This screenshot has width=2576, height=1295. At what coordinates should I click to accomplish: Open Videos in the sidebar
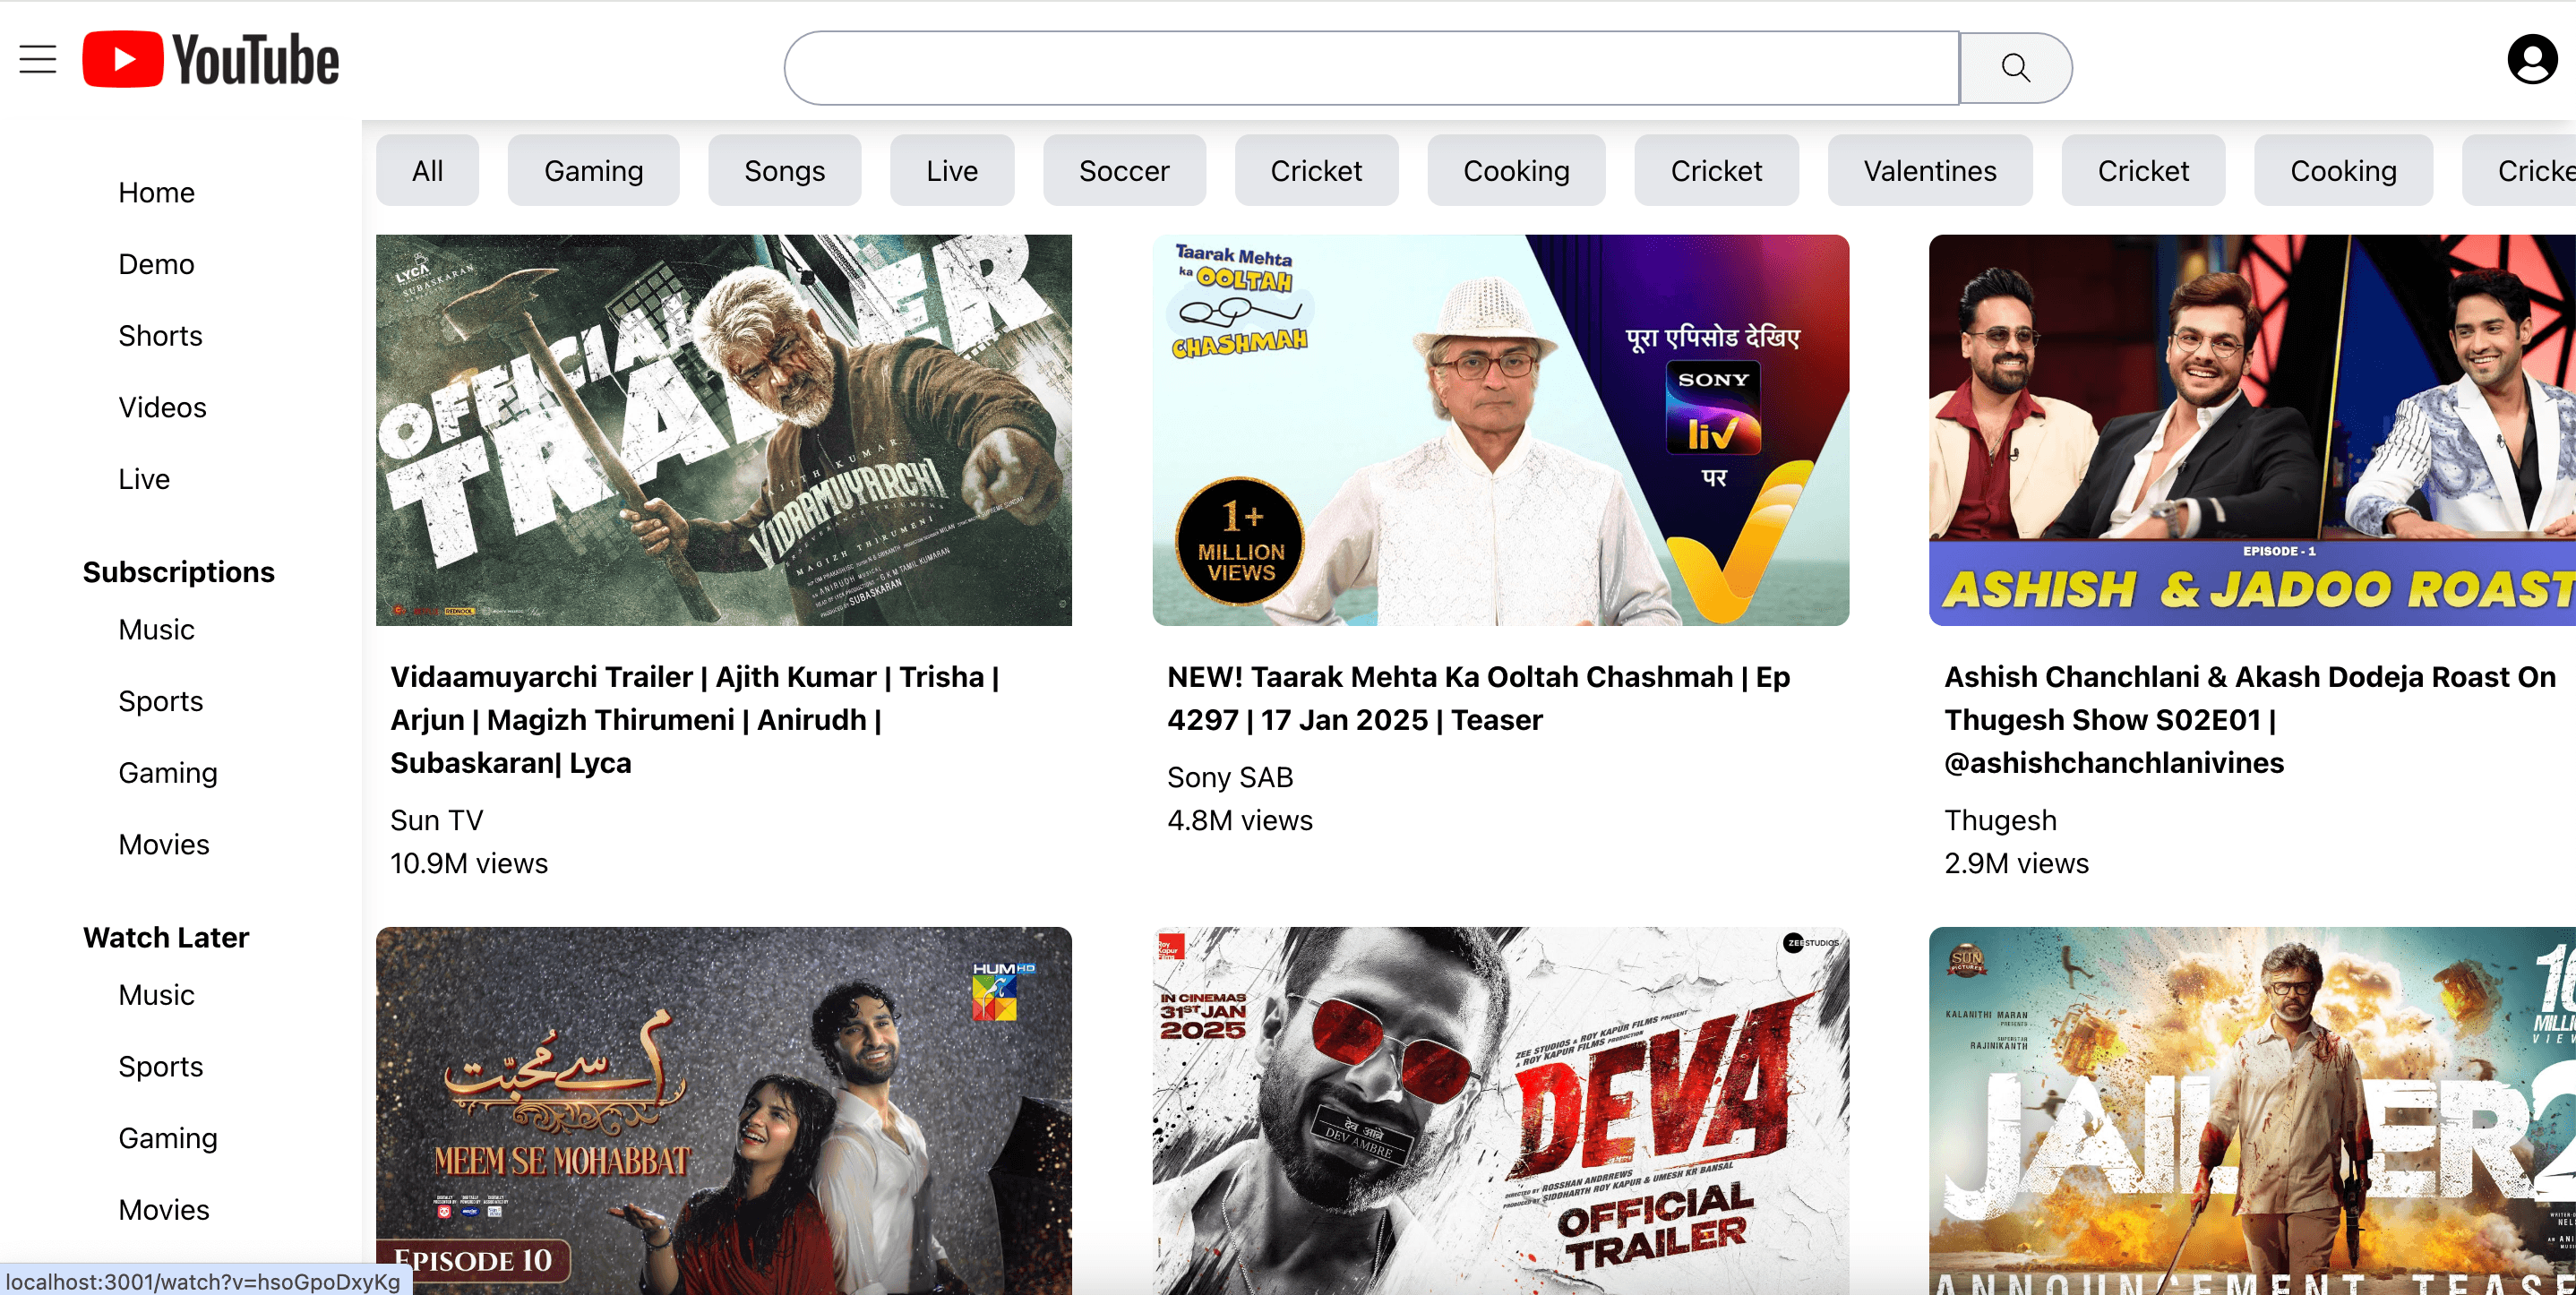(x=162, y=408)
